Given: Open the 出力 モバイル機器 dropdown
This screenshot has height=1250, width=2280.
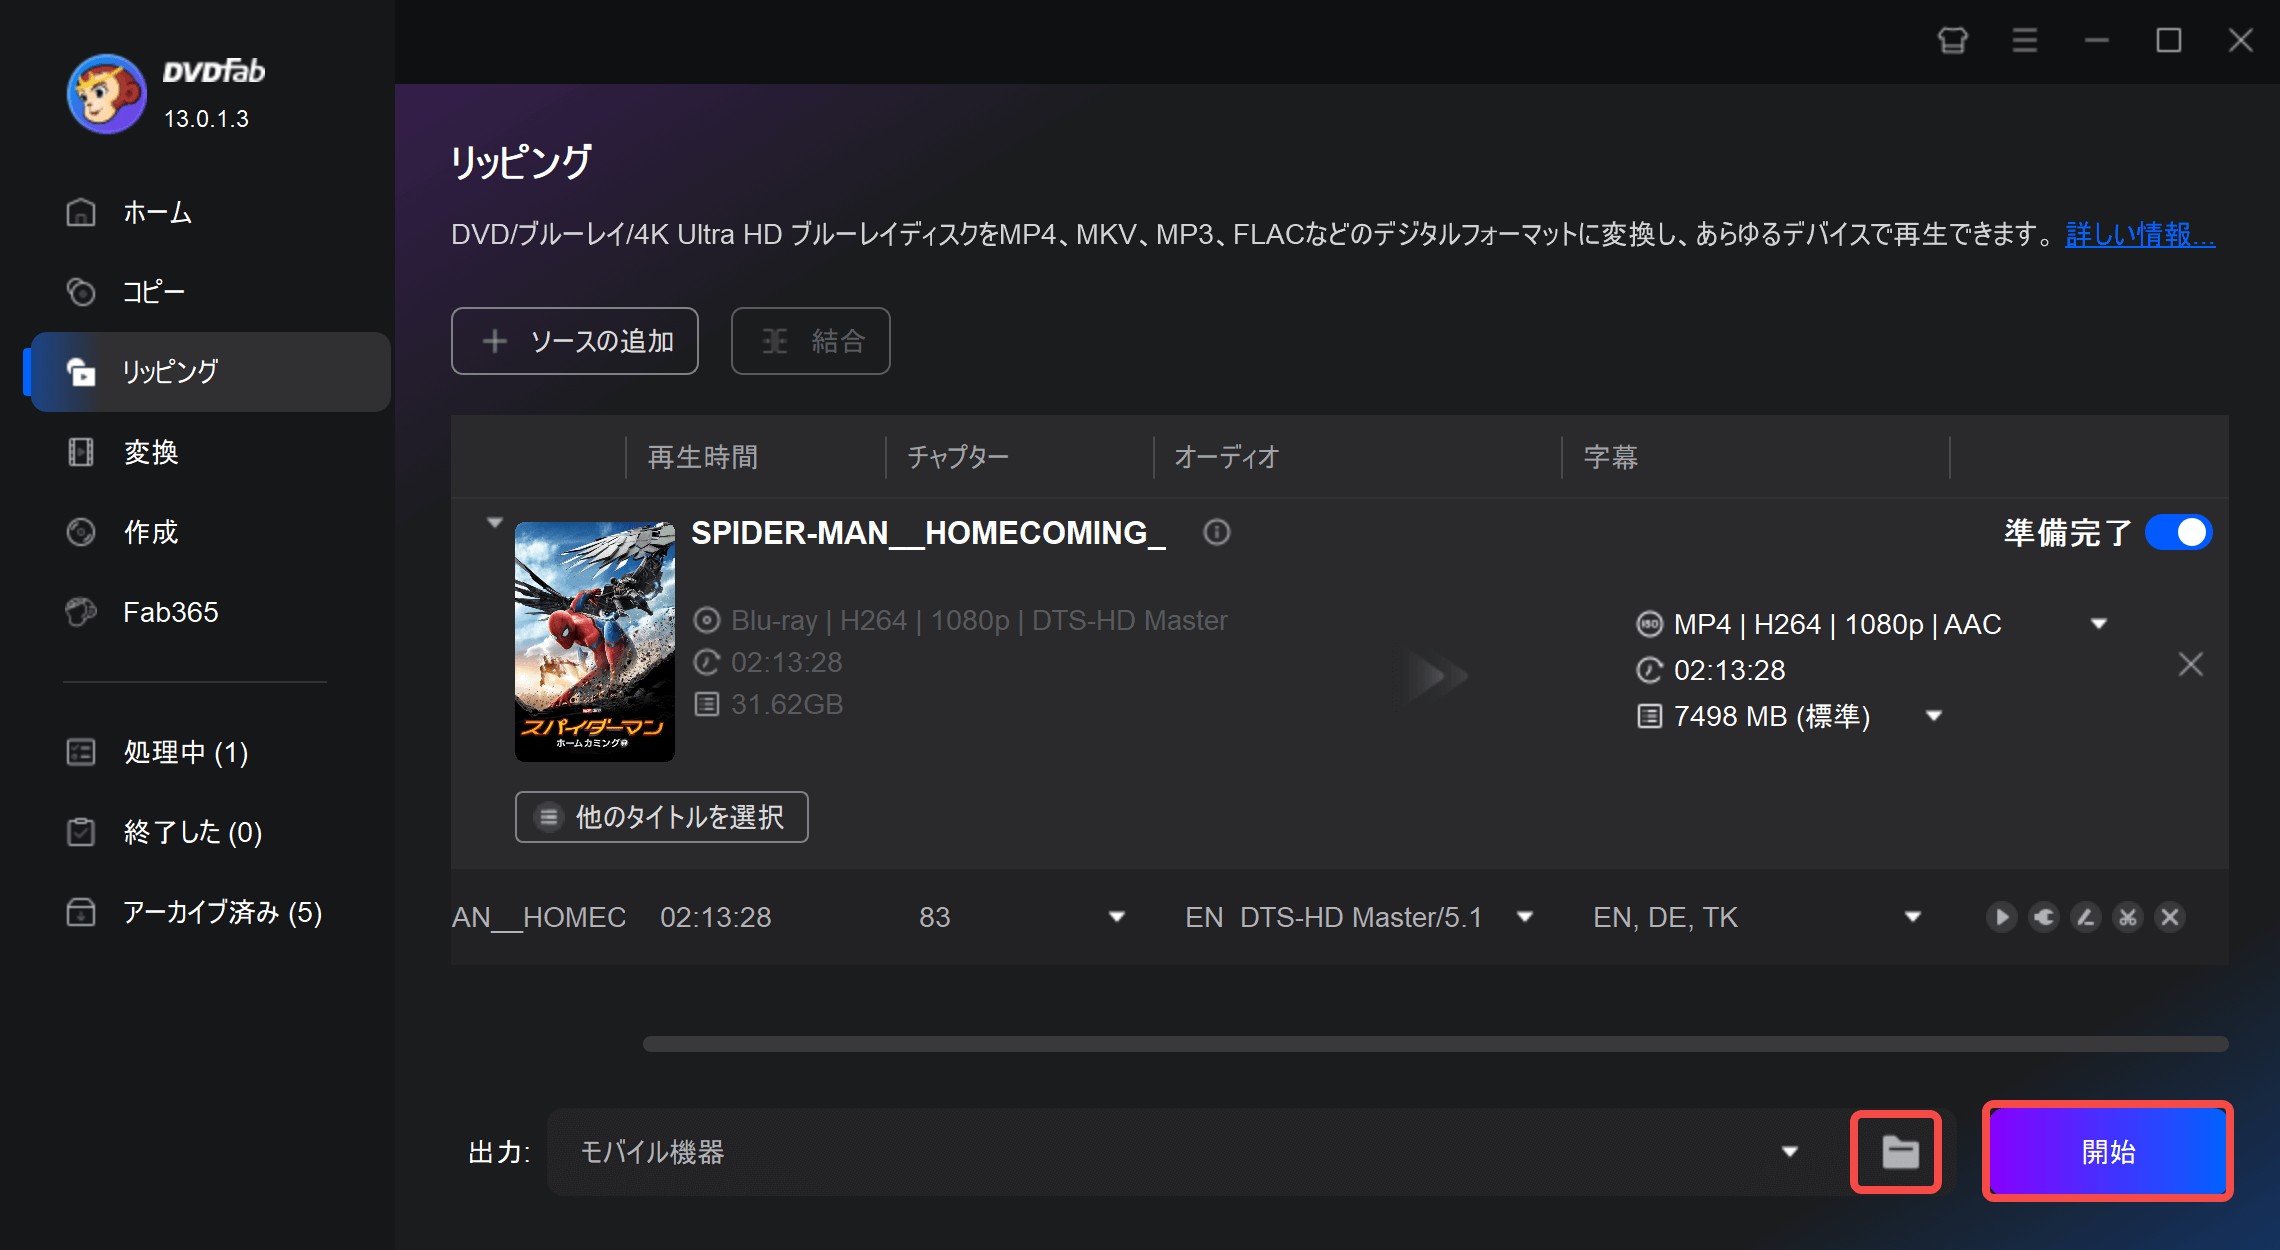Looking at the screenshot, I should pyautogui.click(x=1188, y=1152).
